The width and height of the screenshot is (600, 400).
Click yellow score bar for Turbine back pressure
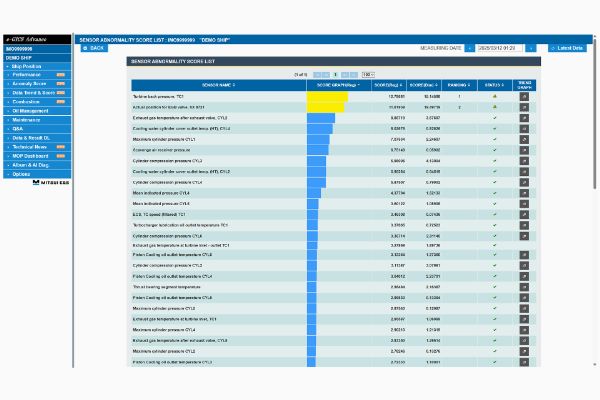[327, 97]
